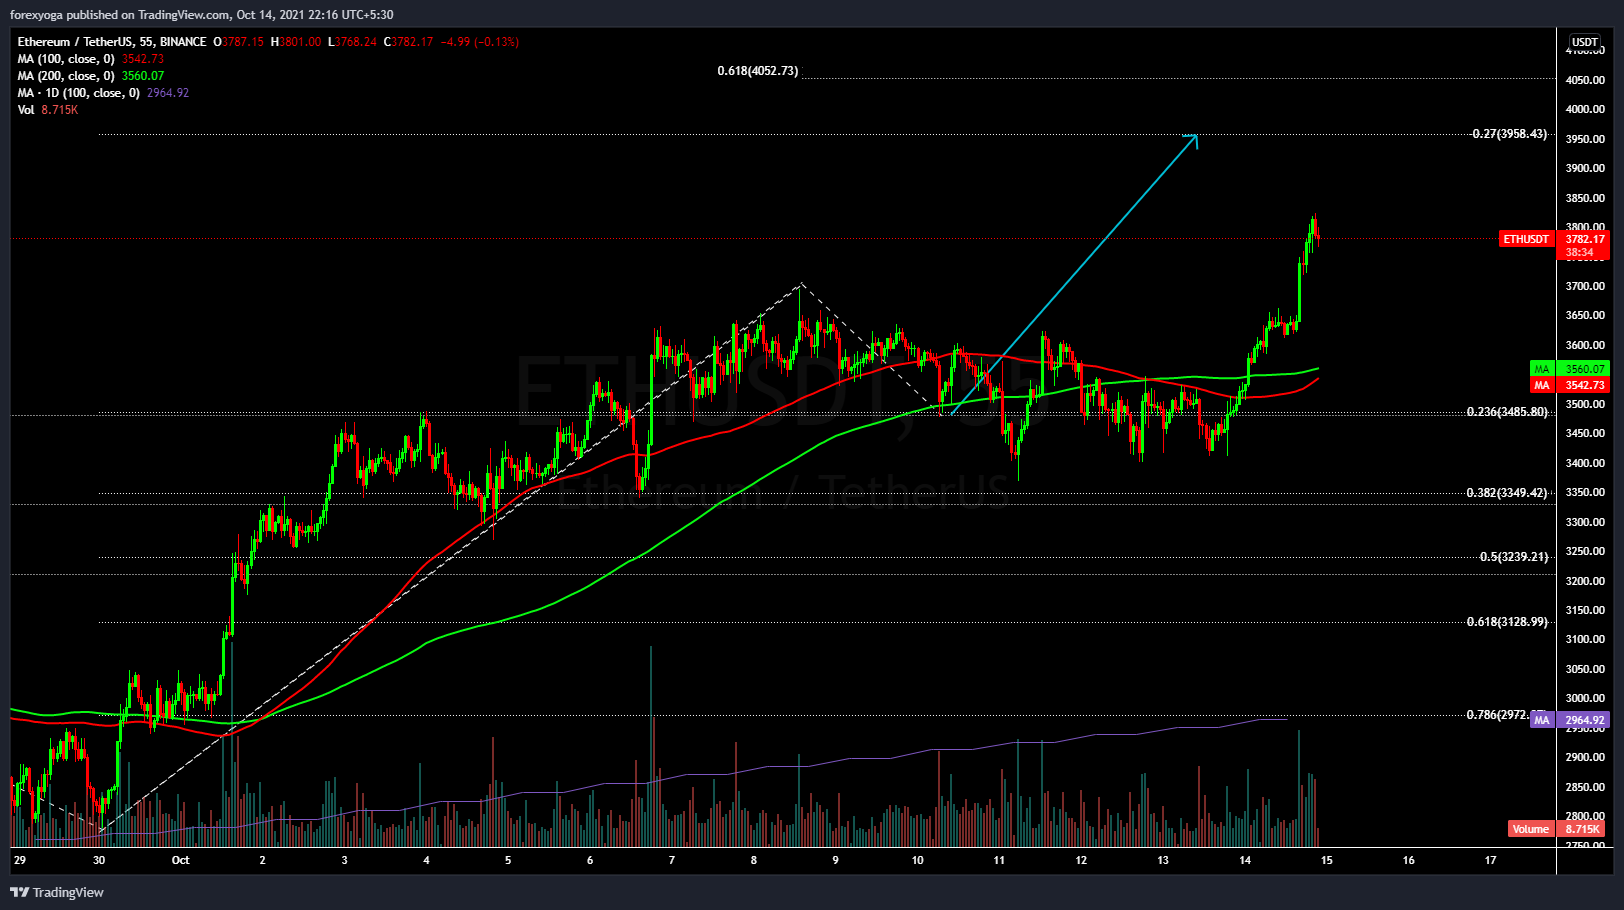1624x910 pixels.
Task: Click the purple MA 2964.92 axis label
Action: (x=1570, y=720)
